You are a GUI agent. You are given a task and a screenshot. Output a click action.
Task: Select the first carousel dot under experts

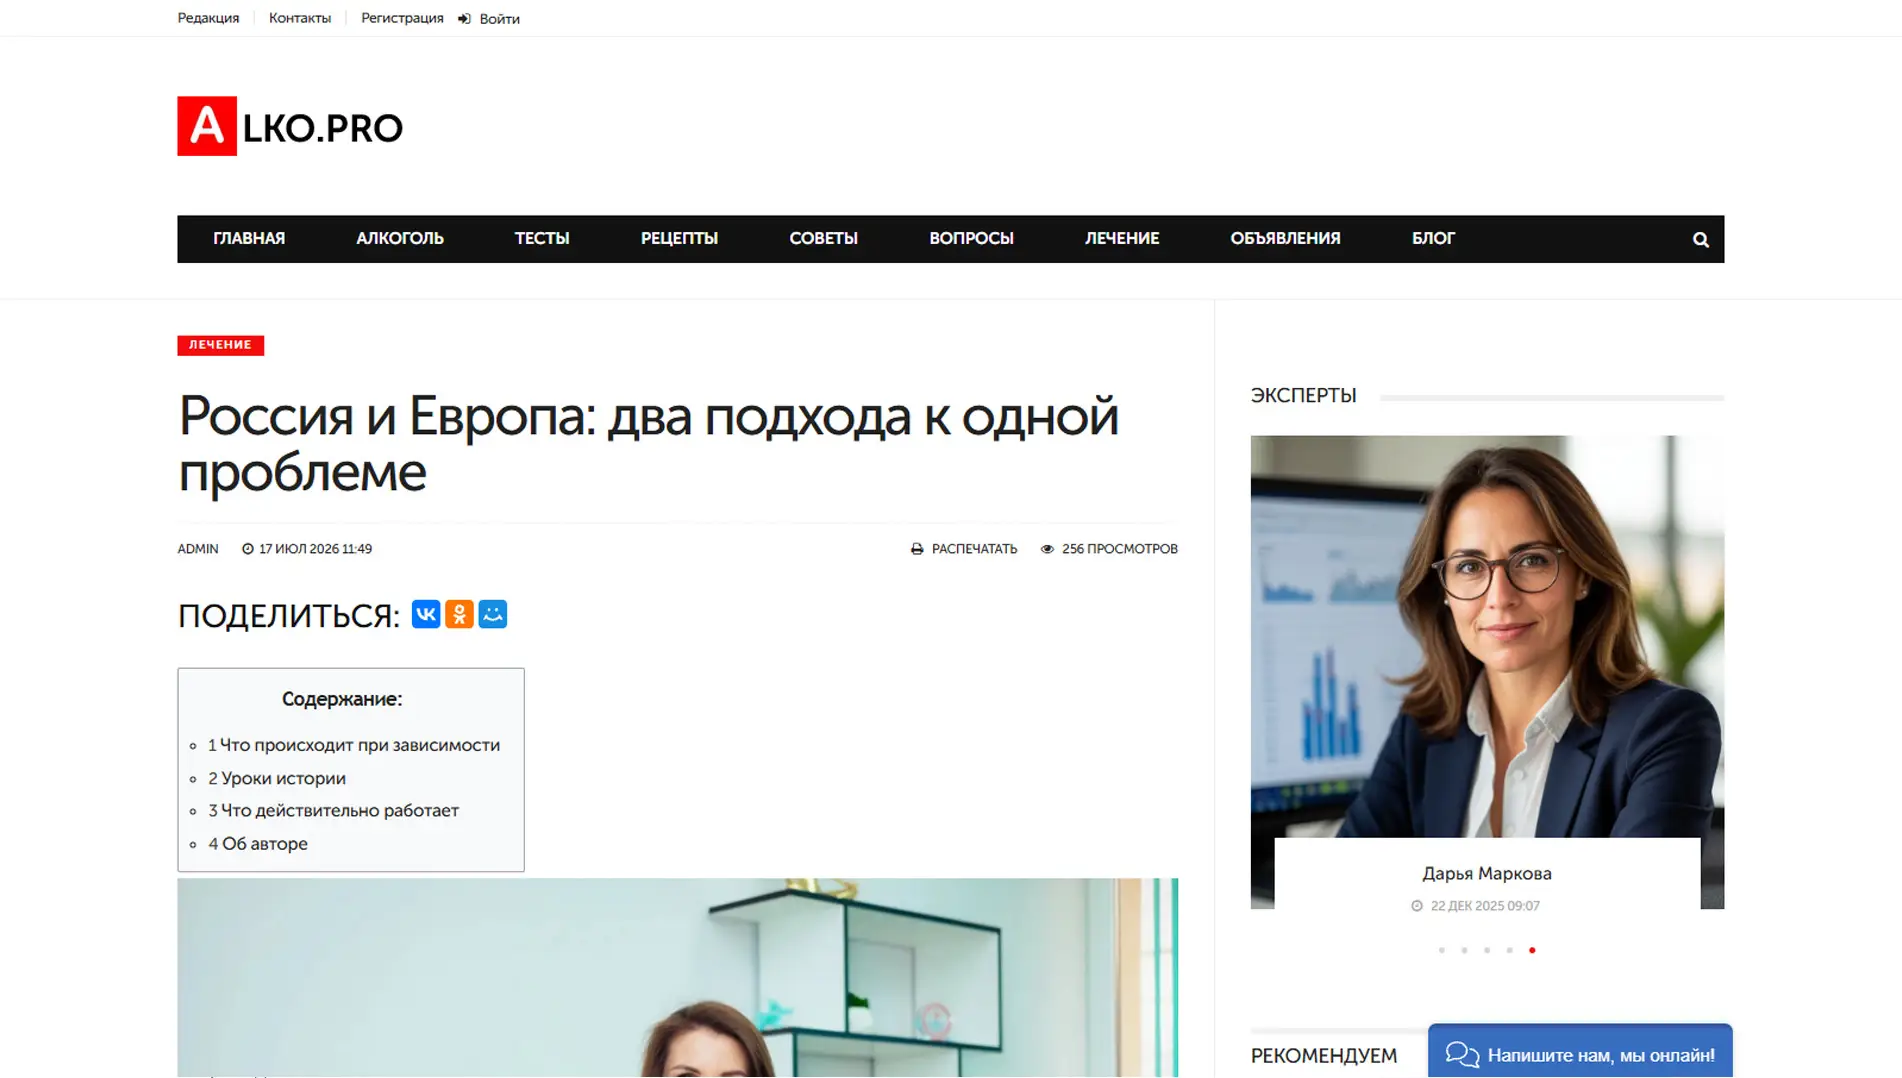pos(1441,950)
